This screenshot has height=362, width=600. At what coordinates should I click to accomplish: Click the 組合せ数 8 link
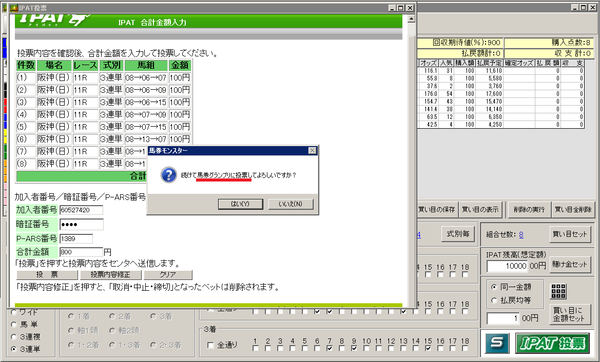pyautogui.click(x=521, y=235)
